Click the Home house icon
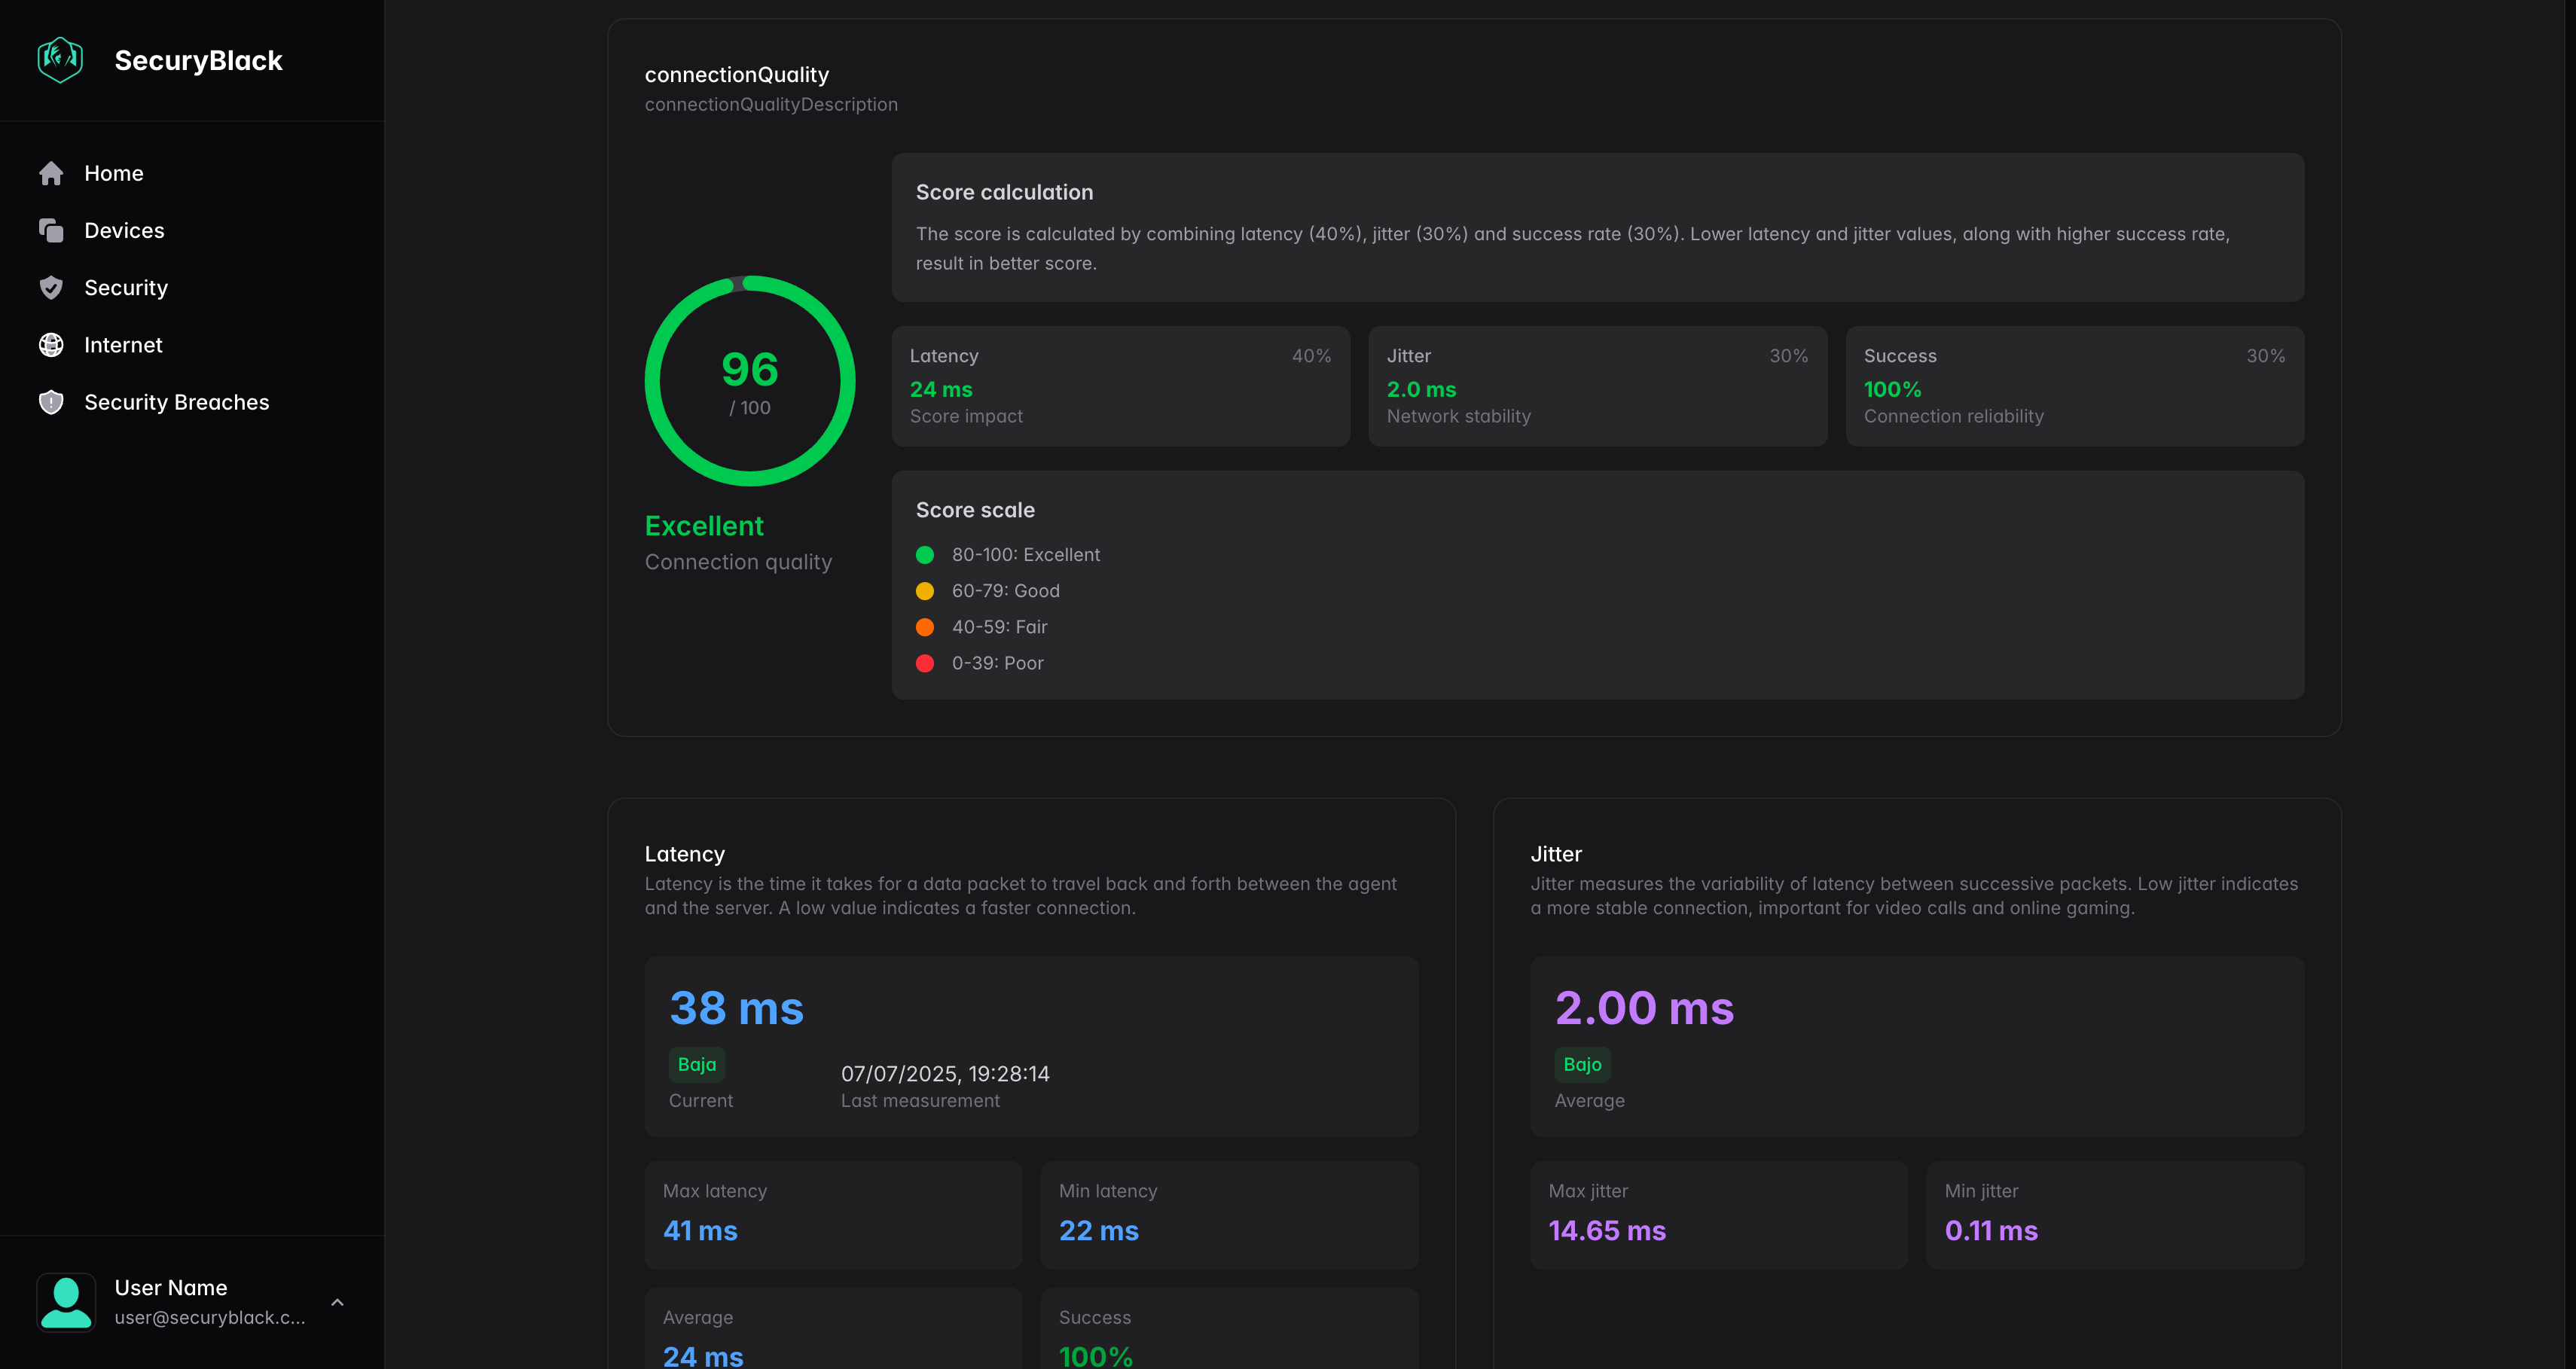The image size is (2576, 1369). click(51, 174)
